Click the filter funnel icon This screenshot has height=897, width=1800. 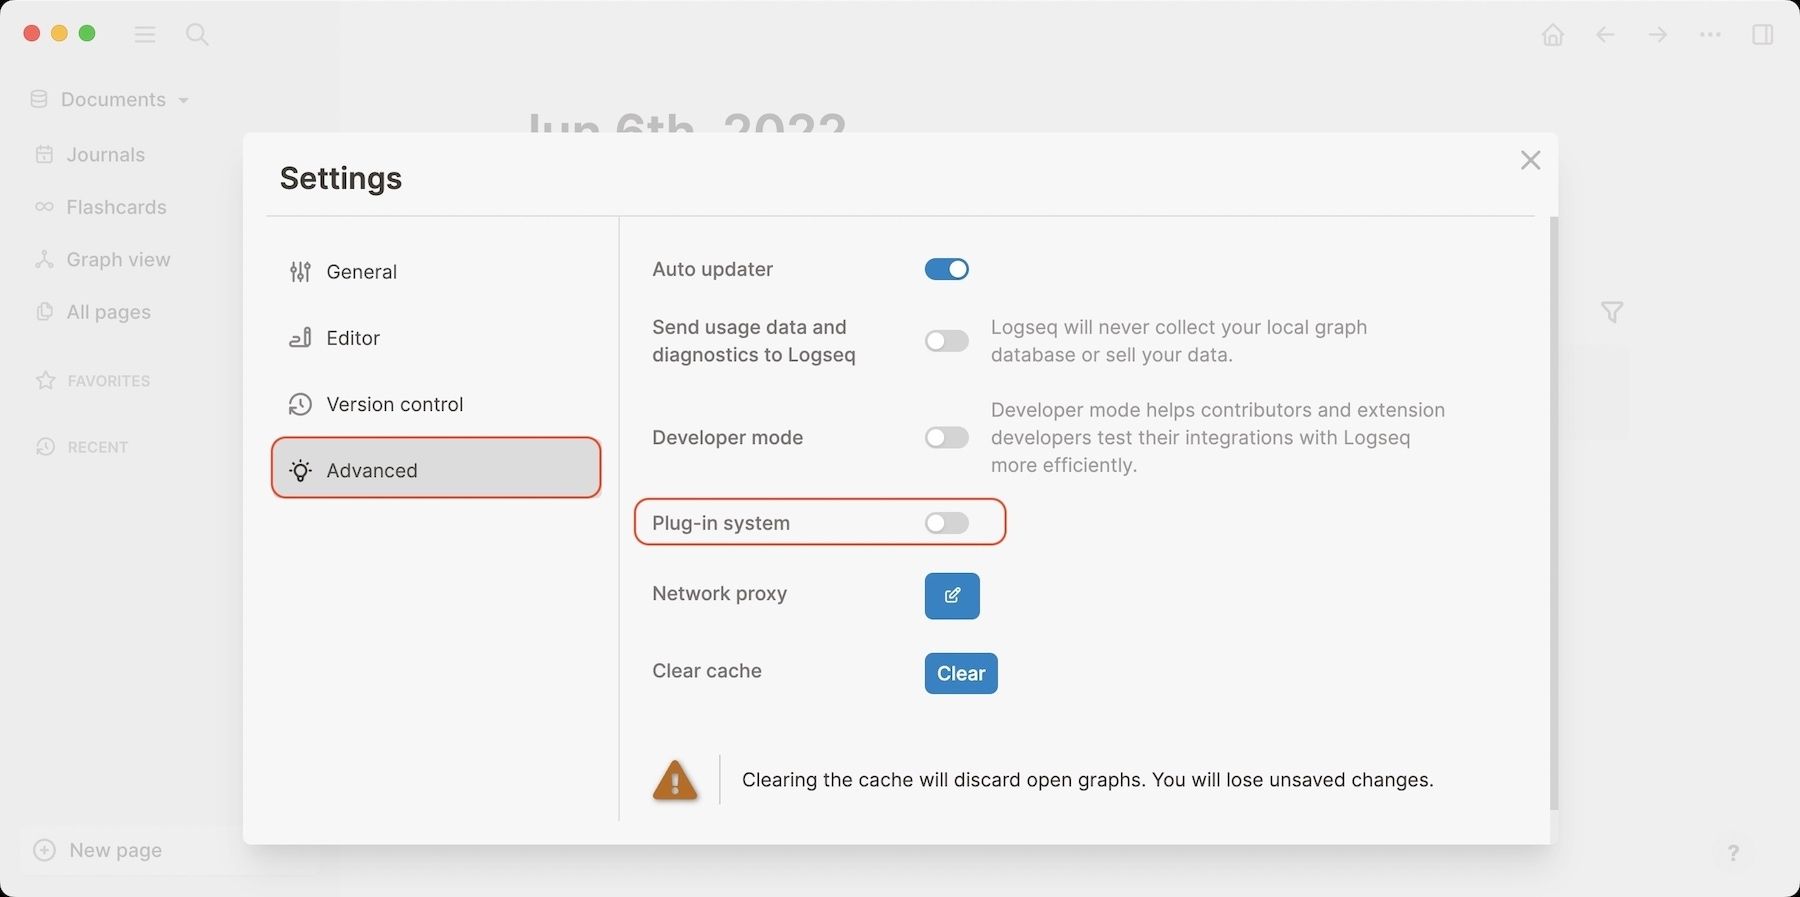point(1611,313)
